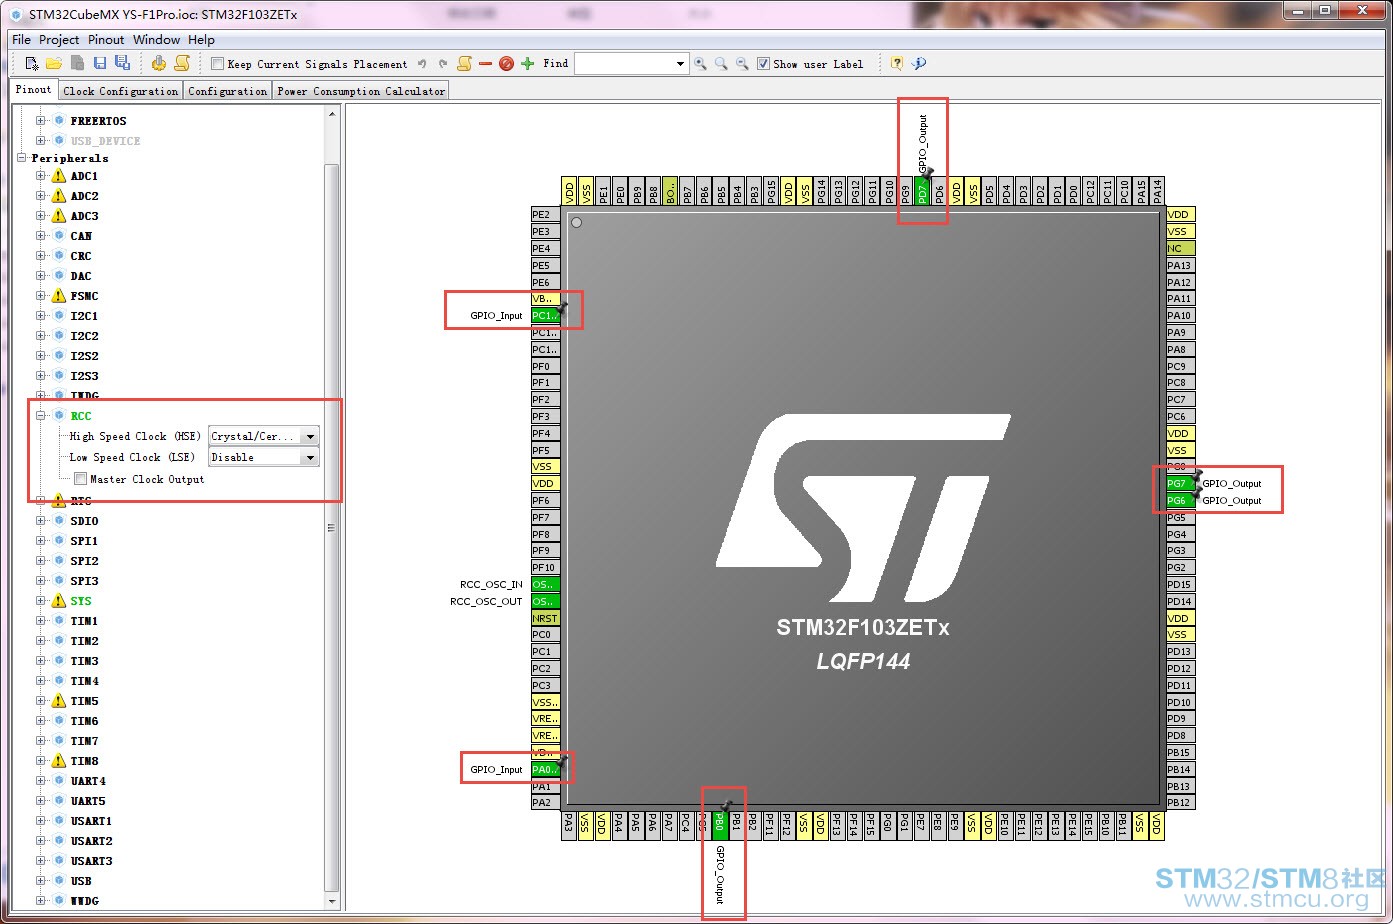Click the Save project floppy icon
The image size is (1393, 924).
tap(100, 63)
